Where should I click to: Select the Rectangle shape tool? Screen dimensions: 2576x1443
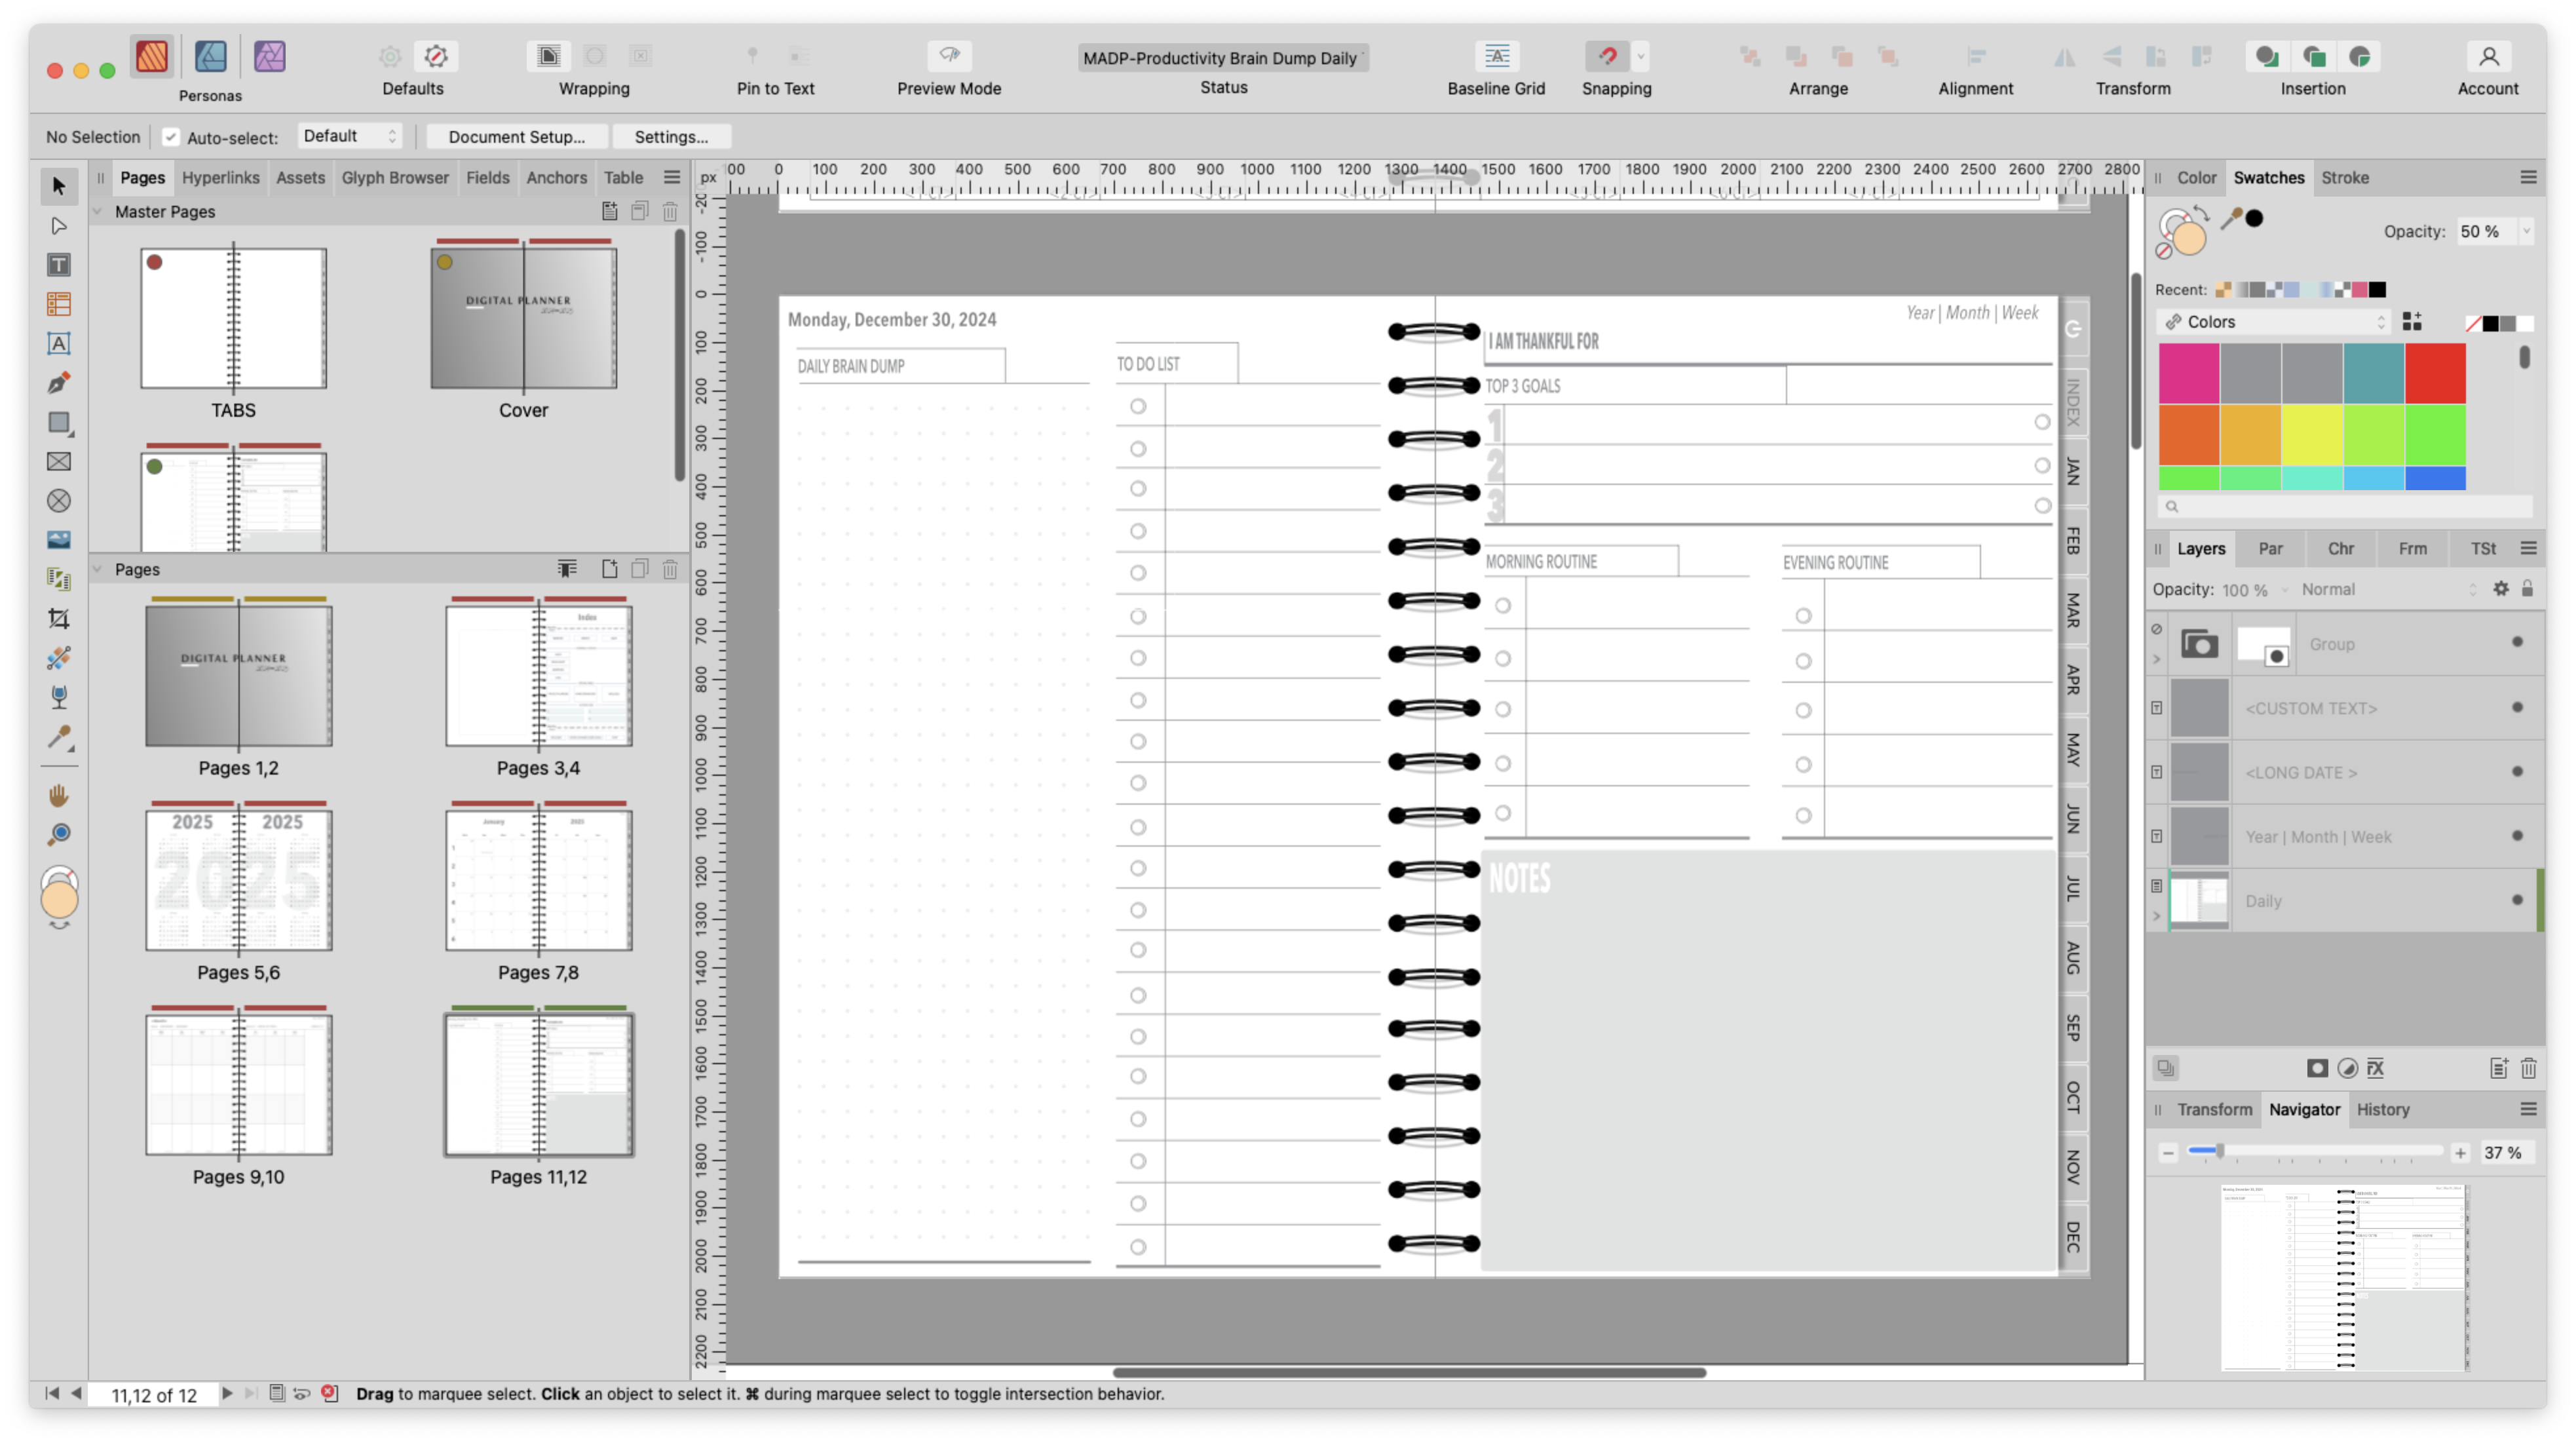[59, 422]
